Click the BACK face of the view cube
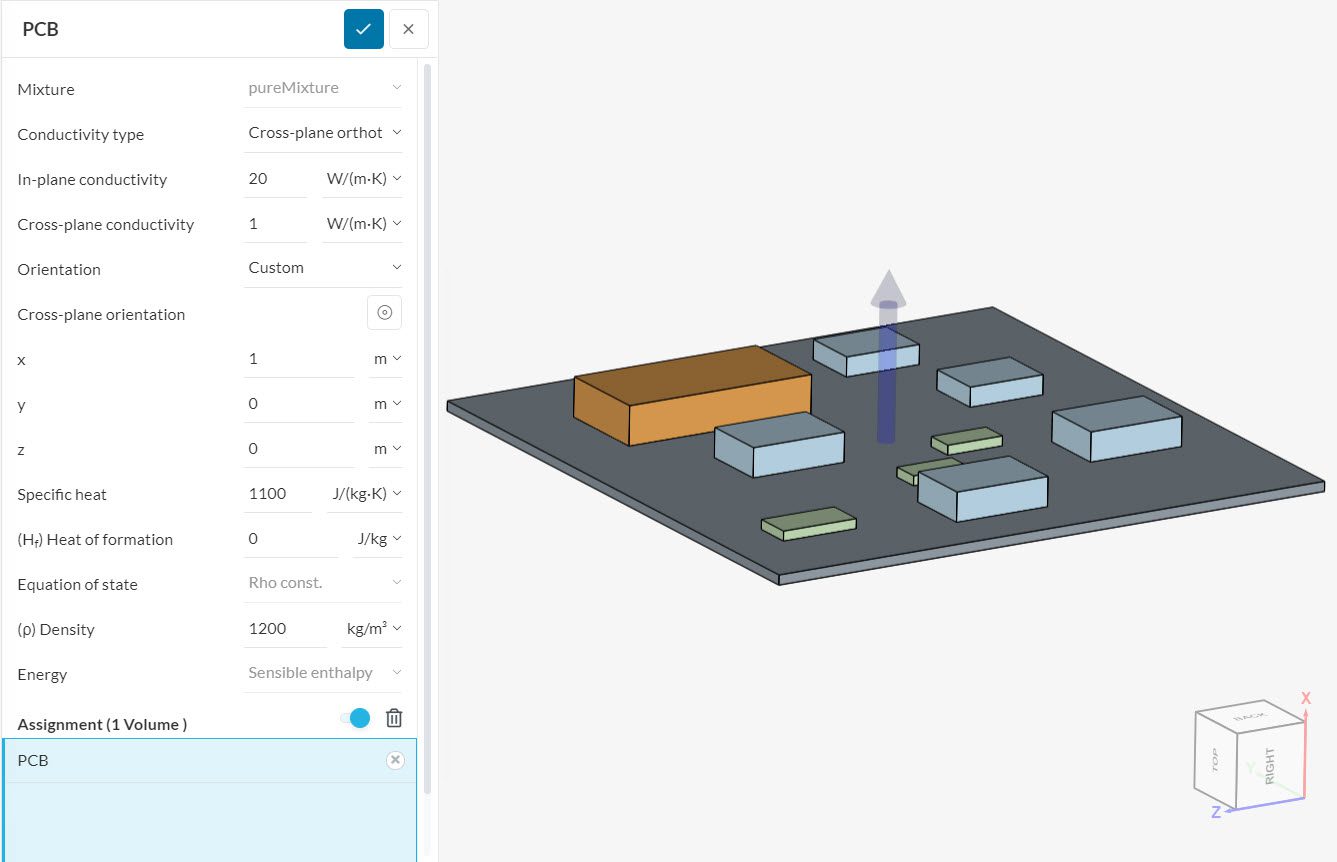Viewport: 1337px width, 862px height. pyautogui.click(x=1249, y=716)
